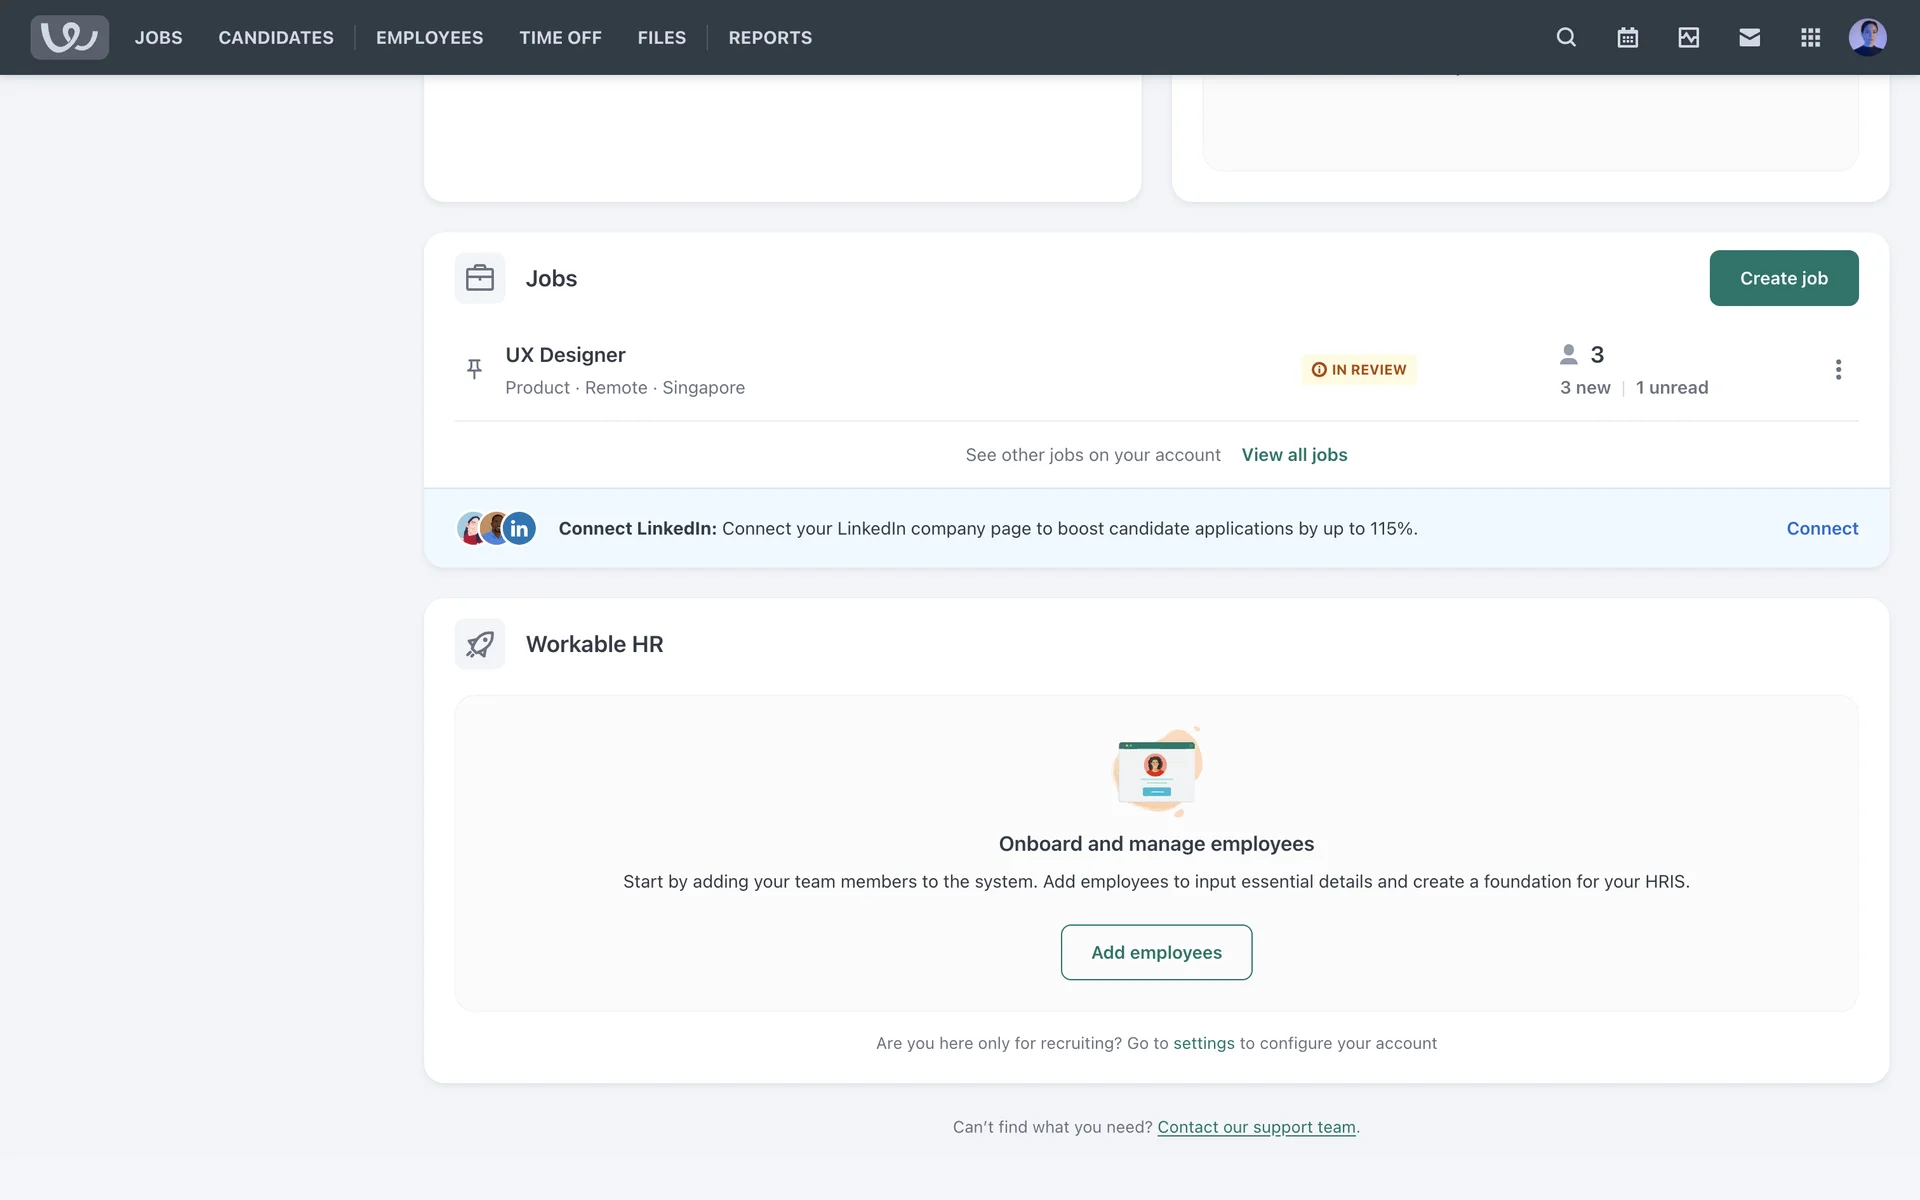Screen dimensions: 1920x1200
Task: Open the apps grid icon
Action: 1810,38
